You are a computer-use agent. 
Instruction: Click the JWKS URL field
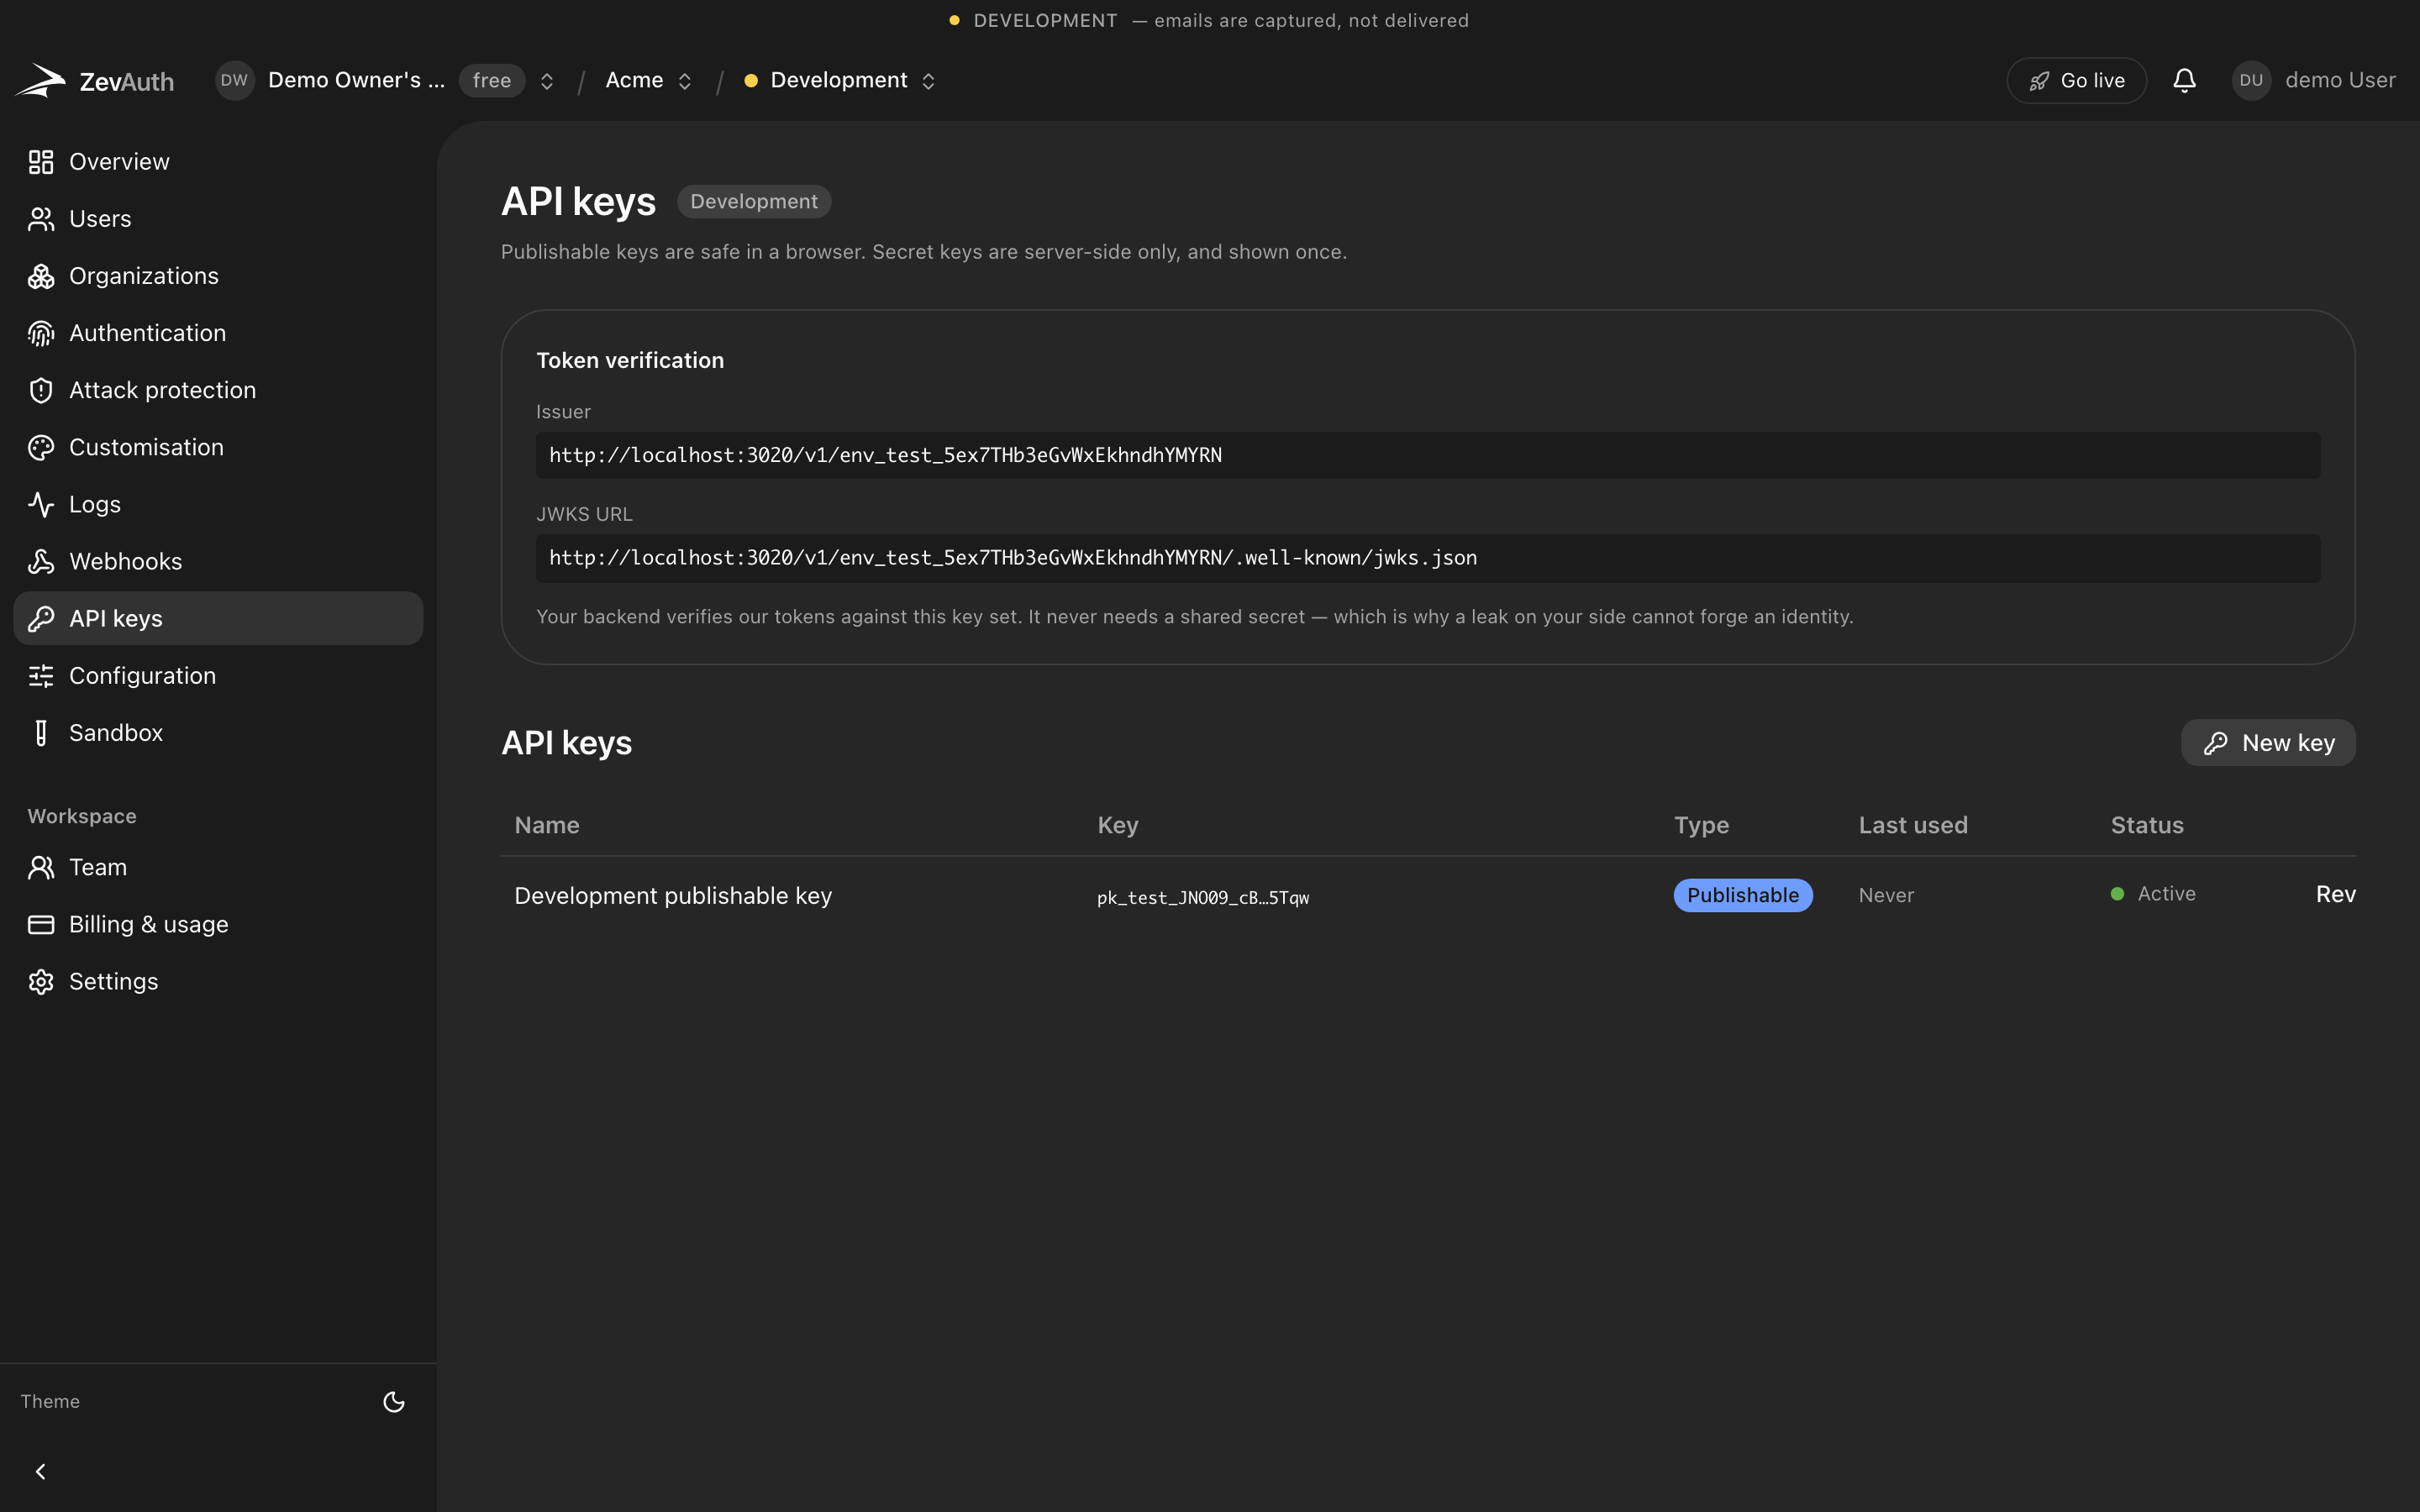coord(1428,558)
